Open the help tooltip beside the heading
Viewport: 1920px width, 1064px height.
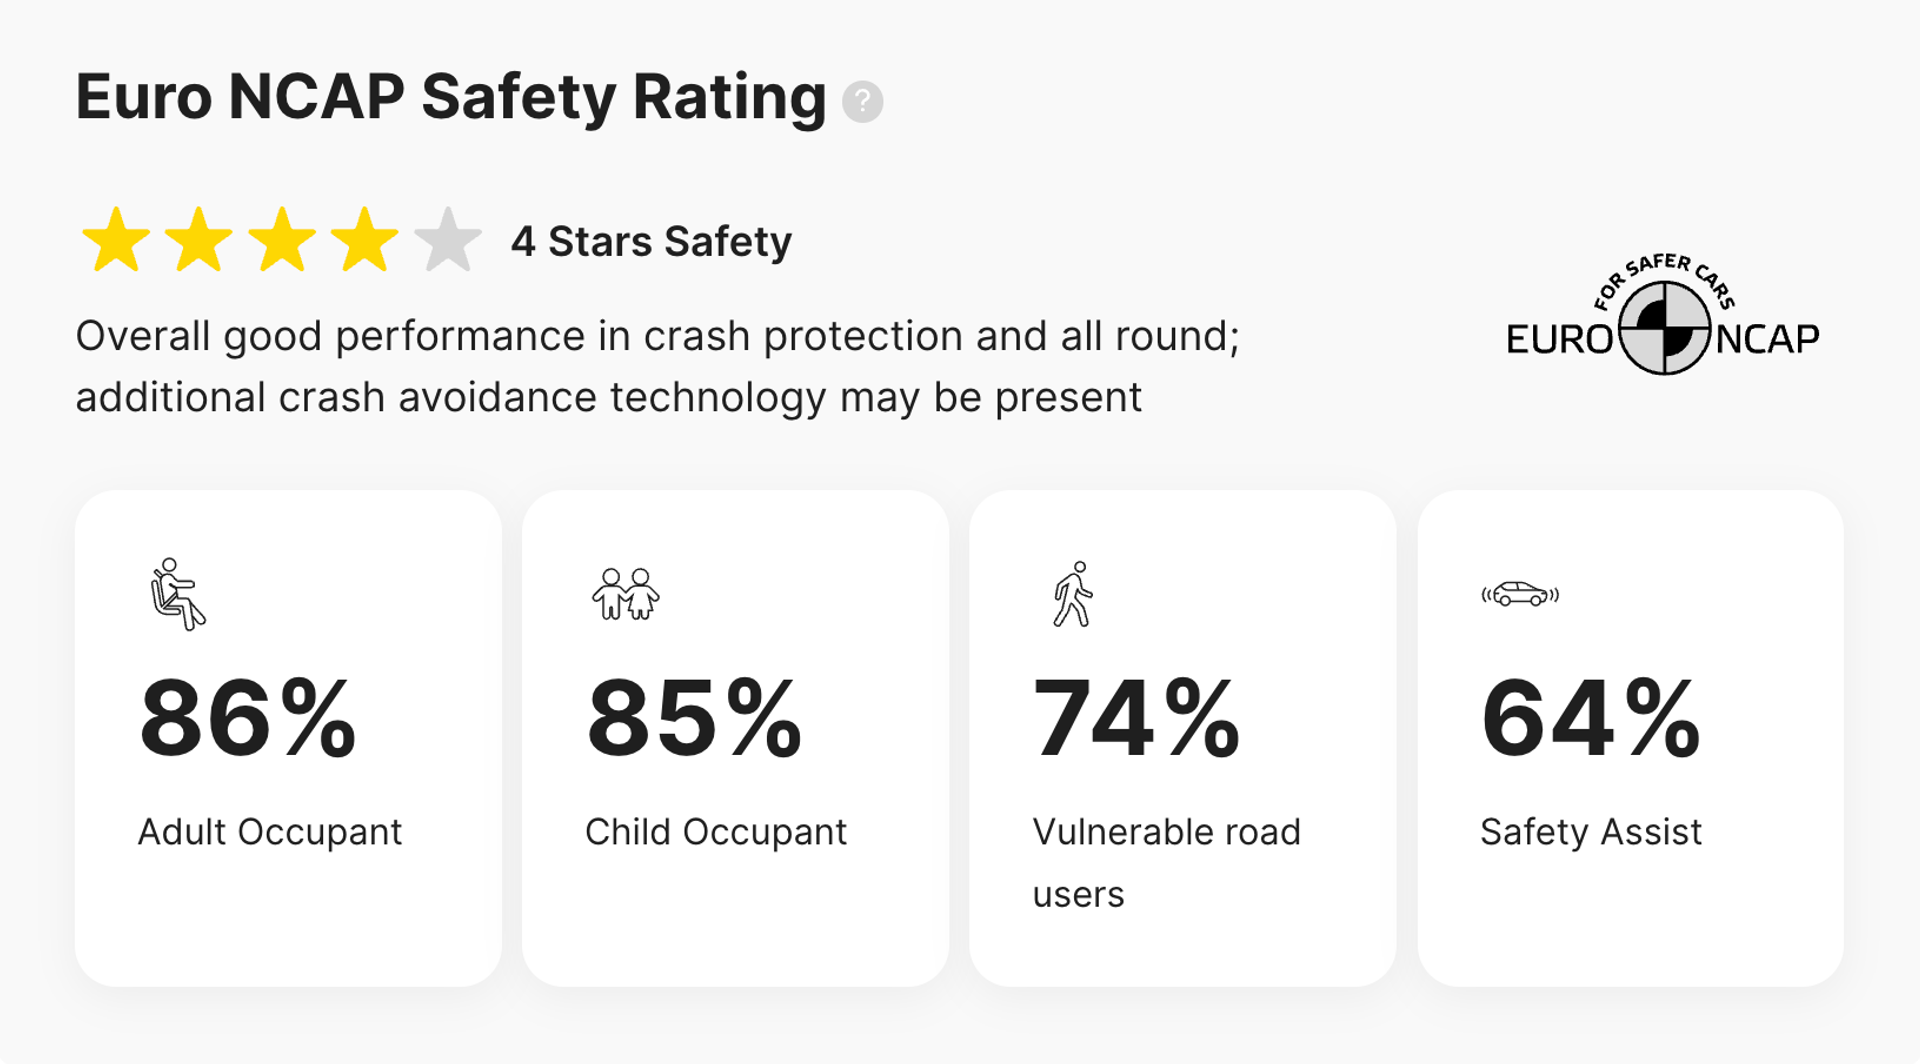pos(862,100)
